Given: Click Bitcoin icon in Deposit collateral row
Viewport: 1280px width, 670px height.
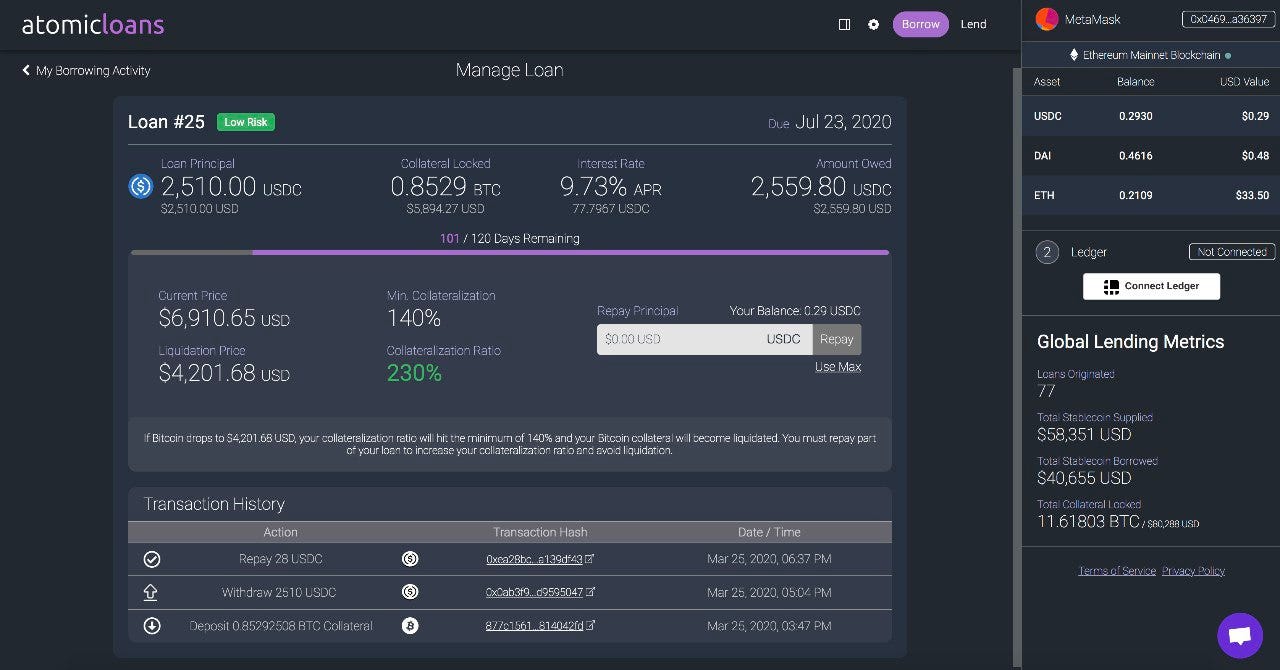Looking at the screenshot, I should click(410, 626).
